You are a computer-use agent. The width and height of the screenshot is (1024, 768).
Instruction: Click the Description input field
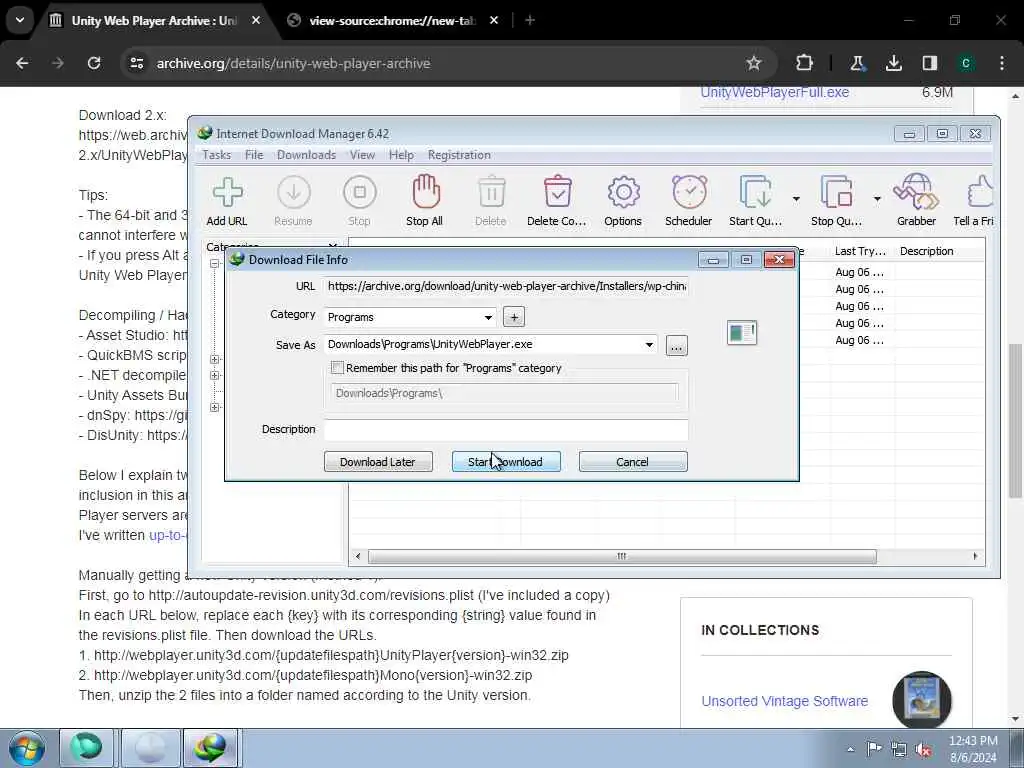click(x=506, y=429)
